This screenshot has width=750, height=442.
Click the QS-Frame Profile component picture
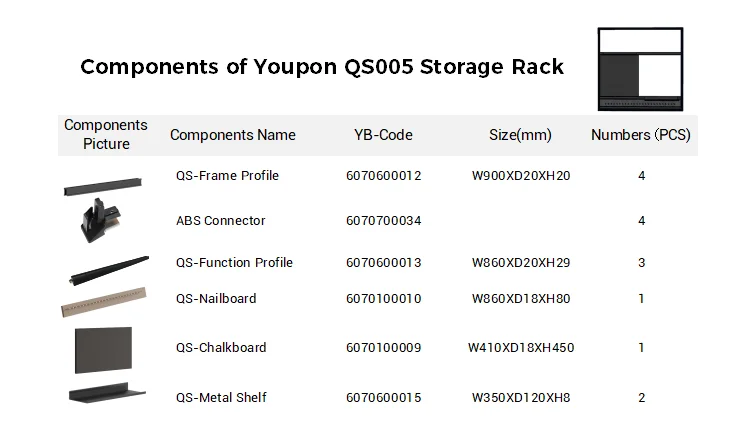point(102,186)
